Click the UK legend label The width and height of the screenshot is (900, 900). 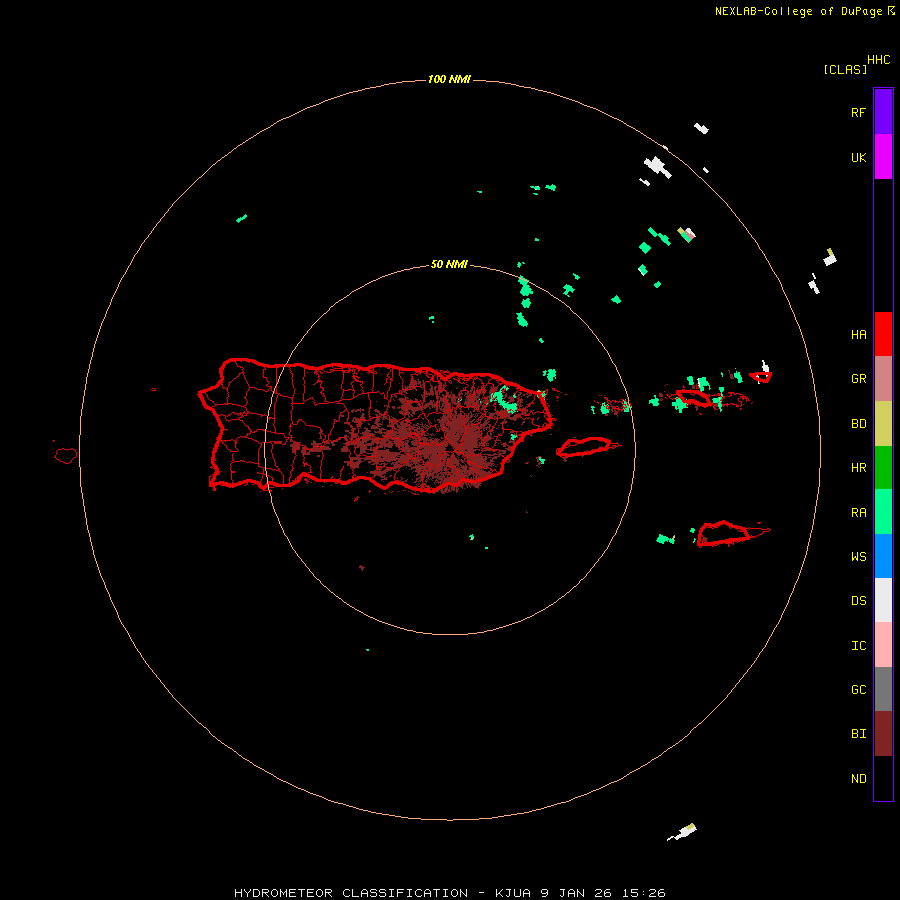tap(858, 157)
